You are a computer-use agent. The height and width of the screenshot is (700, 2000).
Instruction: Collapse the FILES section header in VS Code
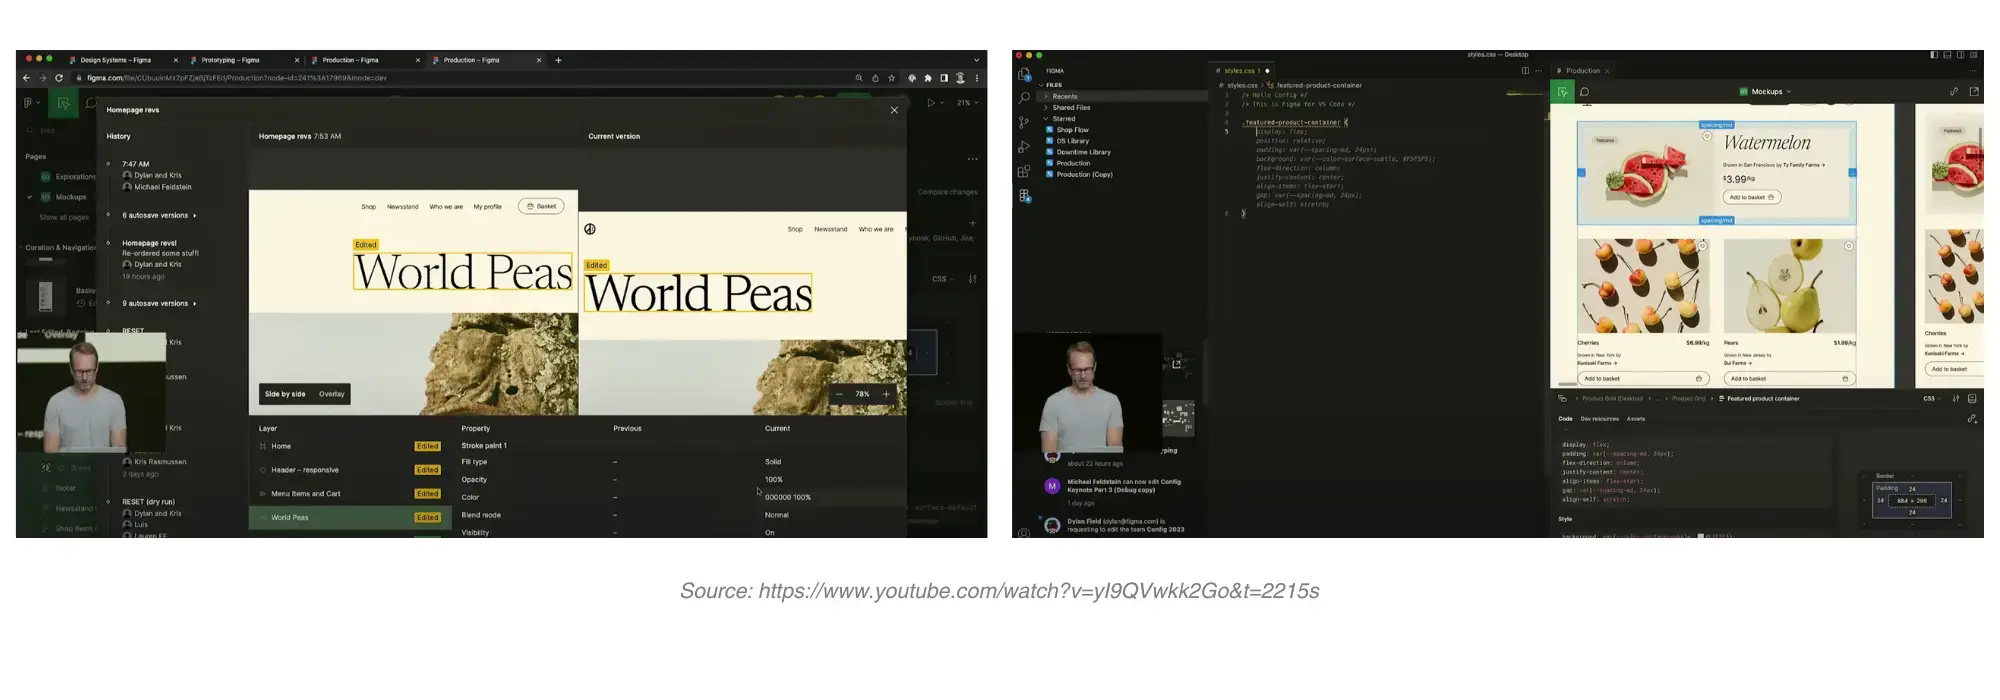click(x=1124, y=85)
